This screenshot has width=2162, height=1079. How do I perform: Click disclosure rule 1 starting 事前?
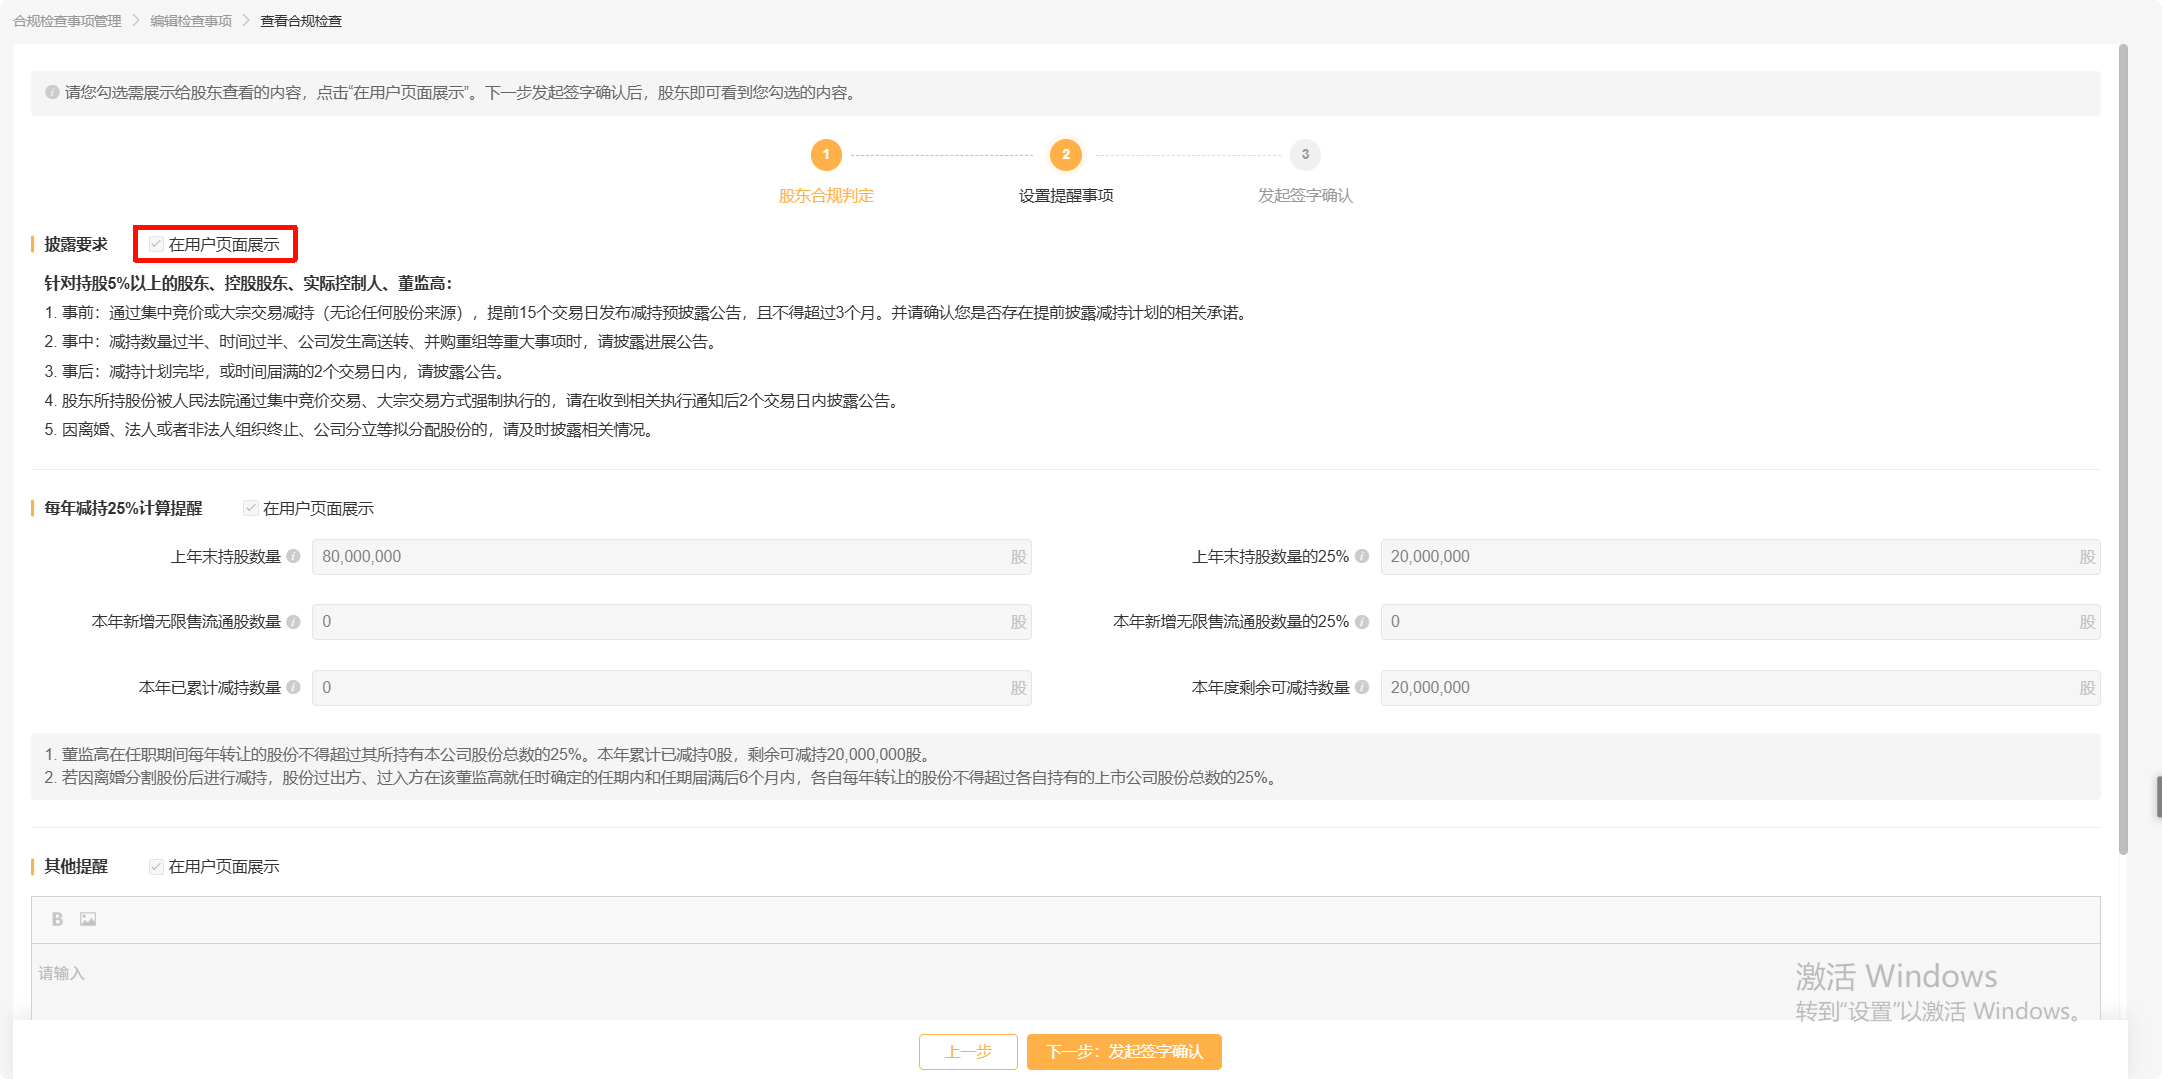pyautogui.click(x=647, y=313)
